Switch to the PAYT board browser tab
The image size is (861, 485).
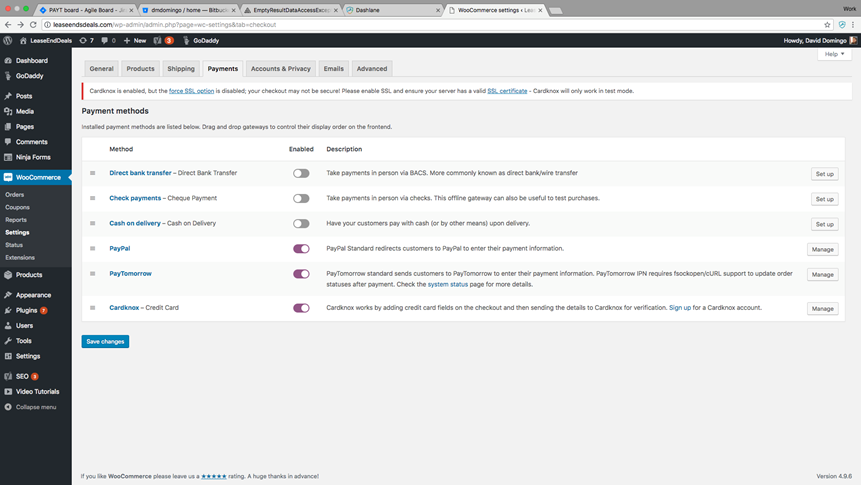pos(87,10)
